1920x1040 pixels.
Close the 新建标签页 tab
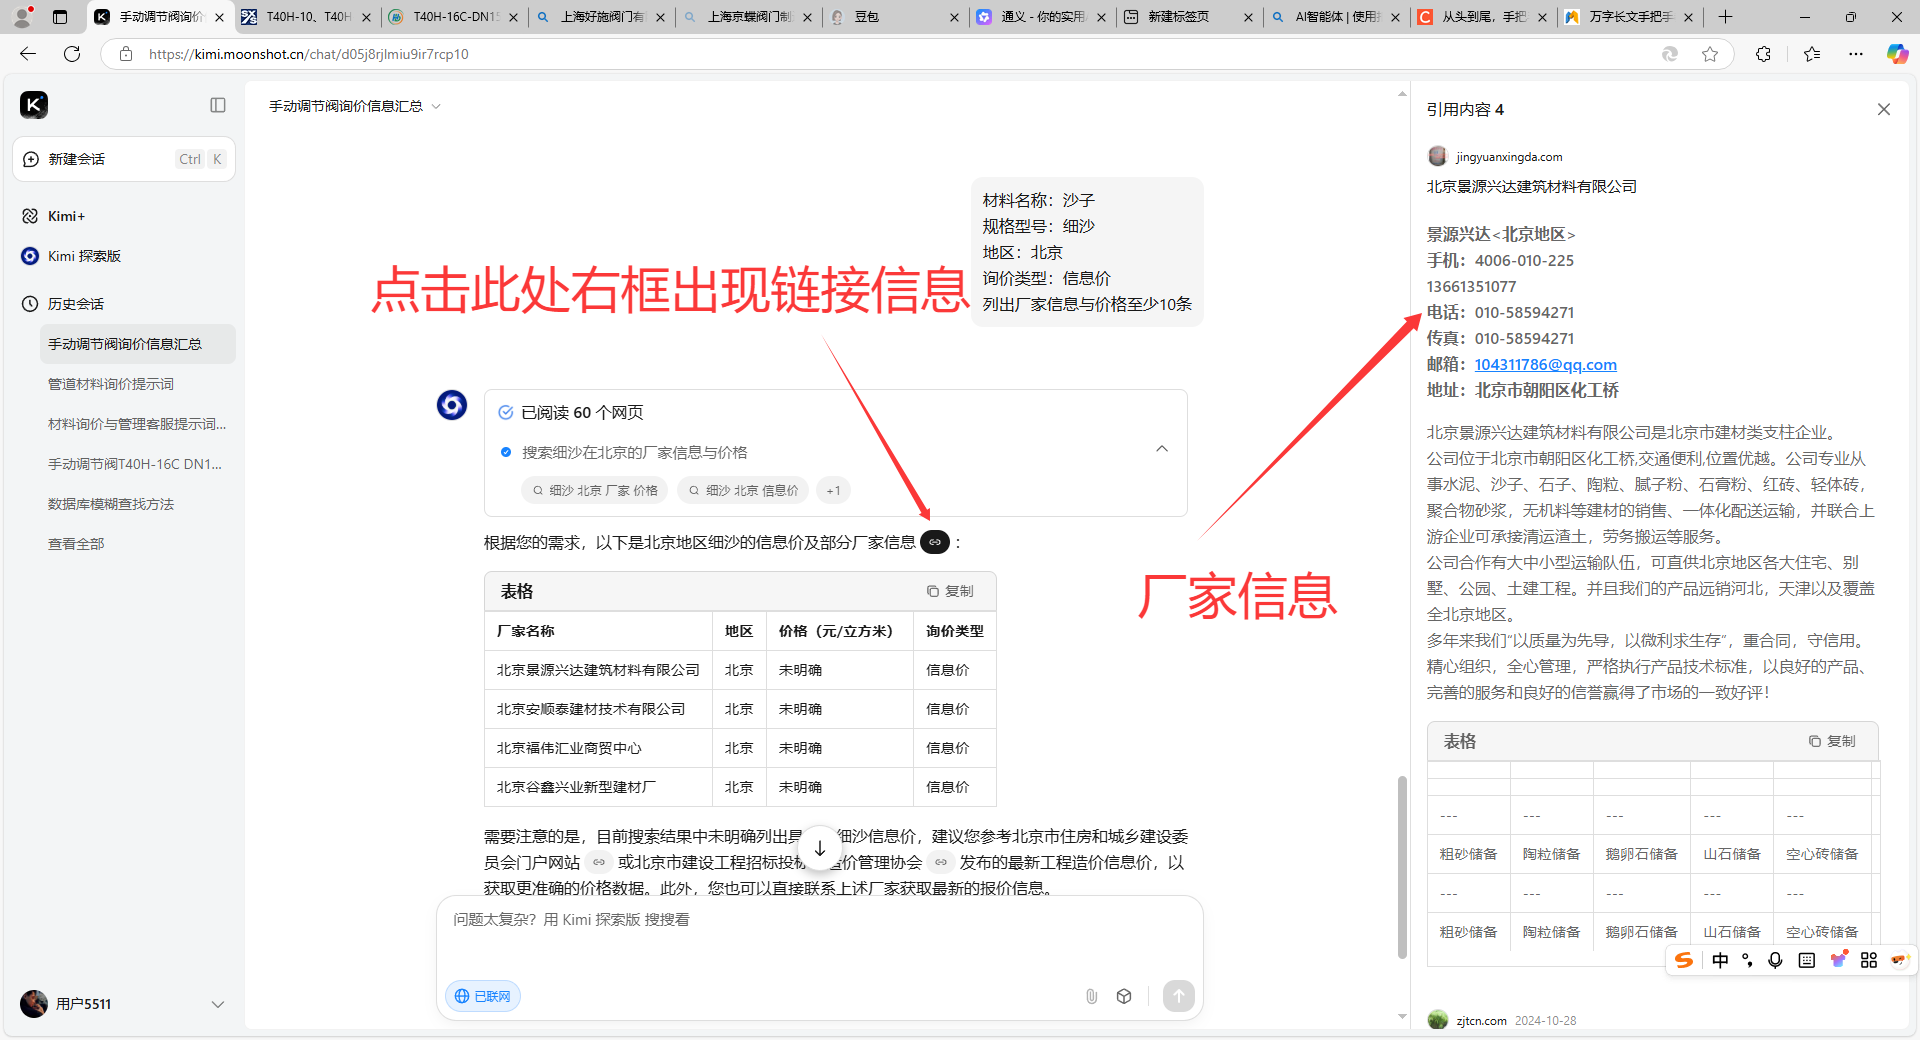pos(1248,17)
